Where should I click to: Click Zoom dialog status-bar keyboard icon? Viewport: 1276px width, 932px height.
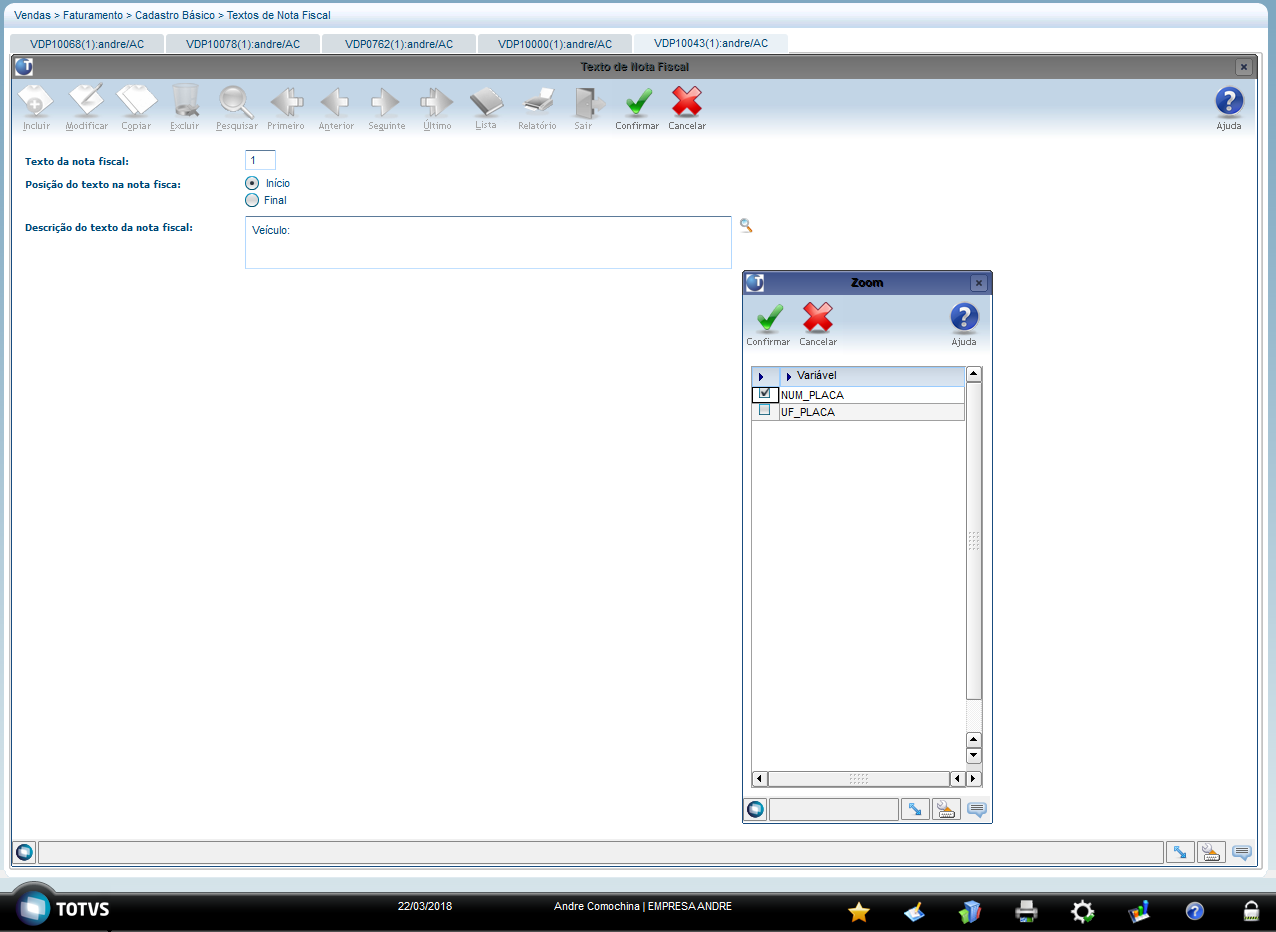(x=946, y=809)
